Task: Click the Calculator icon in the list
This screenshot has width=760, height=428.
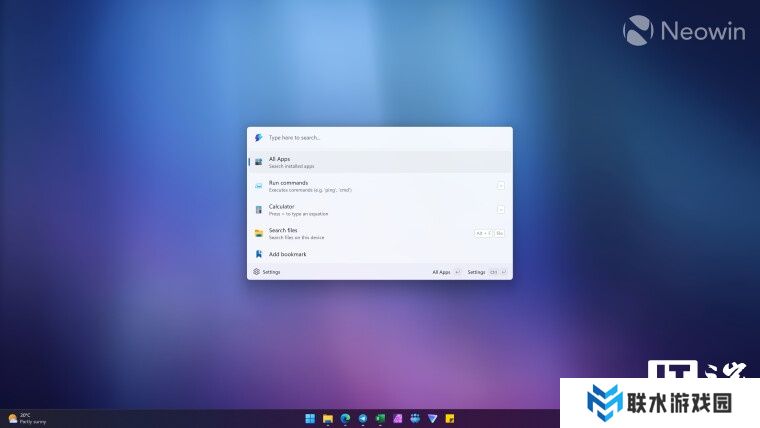Action: 259,210
